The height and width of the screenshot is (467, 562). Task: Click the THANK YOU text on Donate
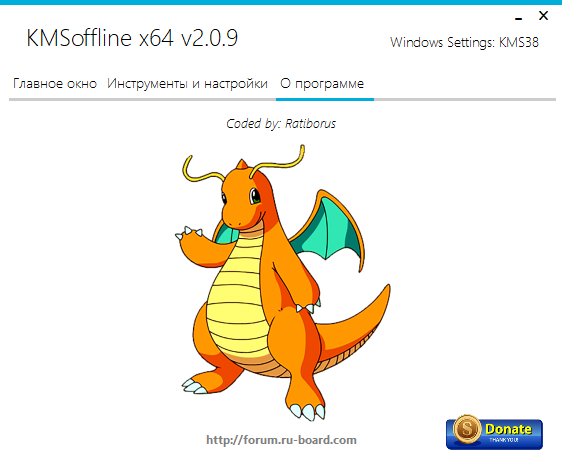click(x=504, y=440)
